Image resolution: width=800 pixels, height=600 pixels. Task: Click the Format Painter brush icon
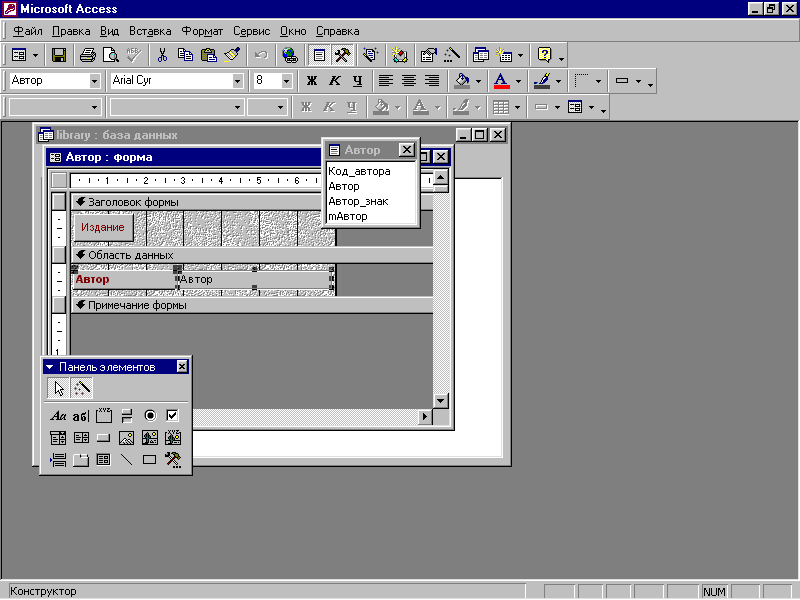[x=232, y=55]
